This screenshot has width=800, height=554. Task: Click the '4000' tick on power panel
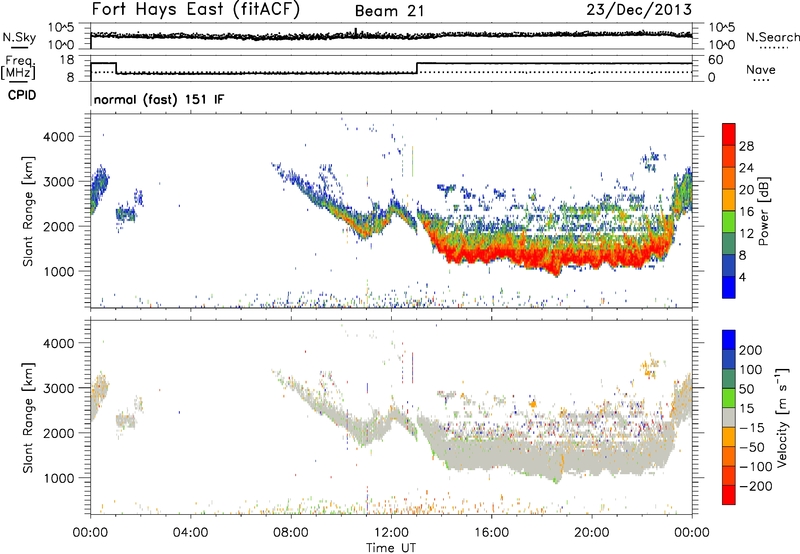[59, 137]
